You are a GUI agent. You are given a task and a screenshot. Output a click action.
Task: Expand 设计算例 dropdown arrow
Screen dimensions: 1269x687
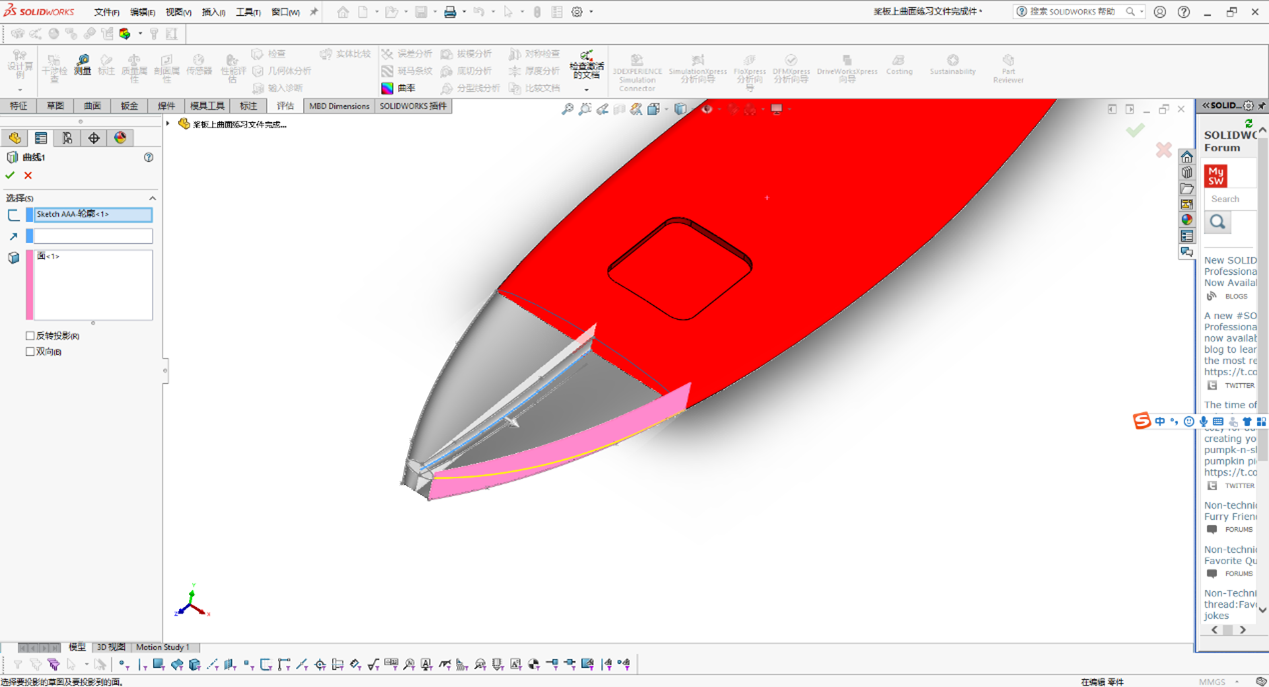click(19, 90)
